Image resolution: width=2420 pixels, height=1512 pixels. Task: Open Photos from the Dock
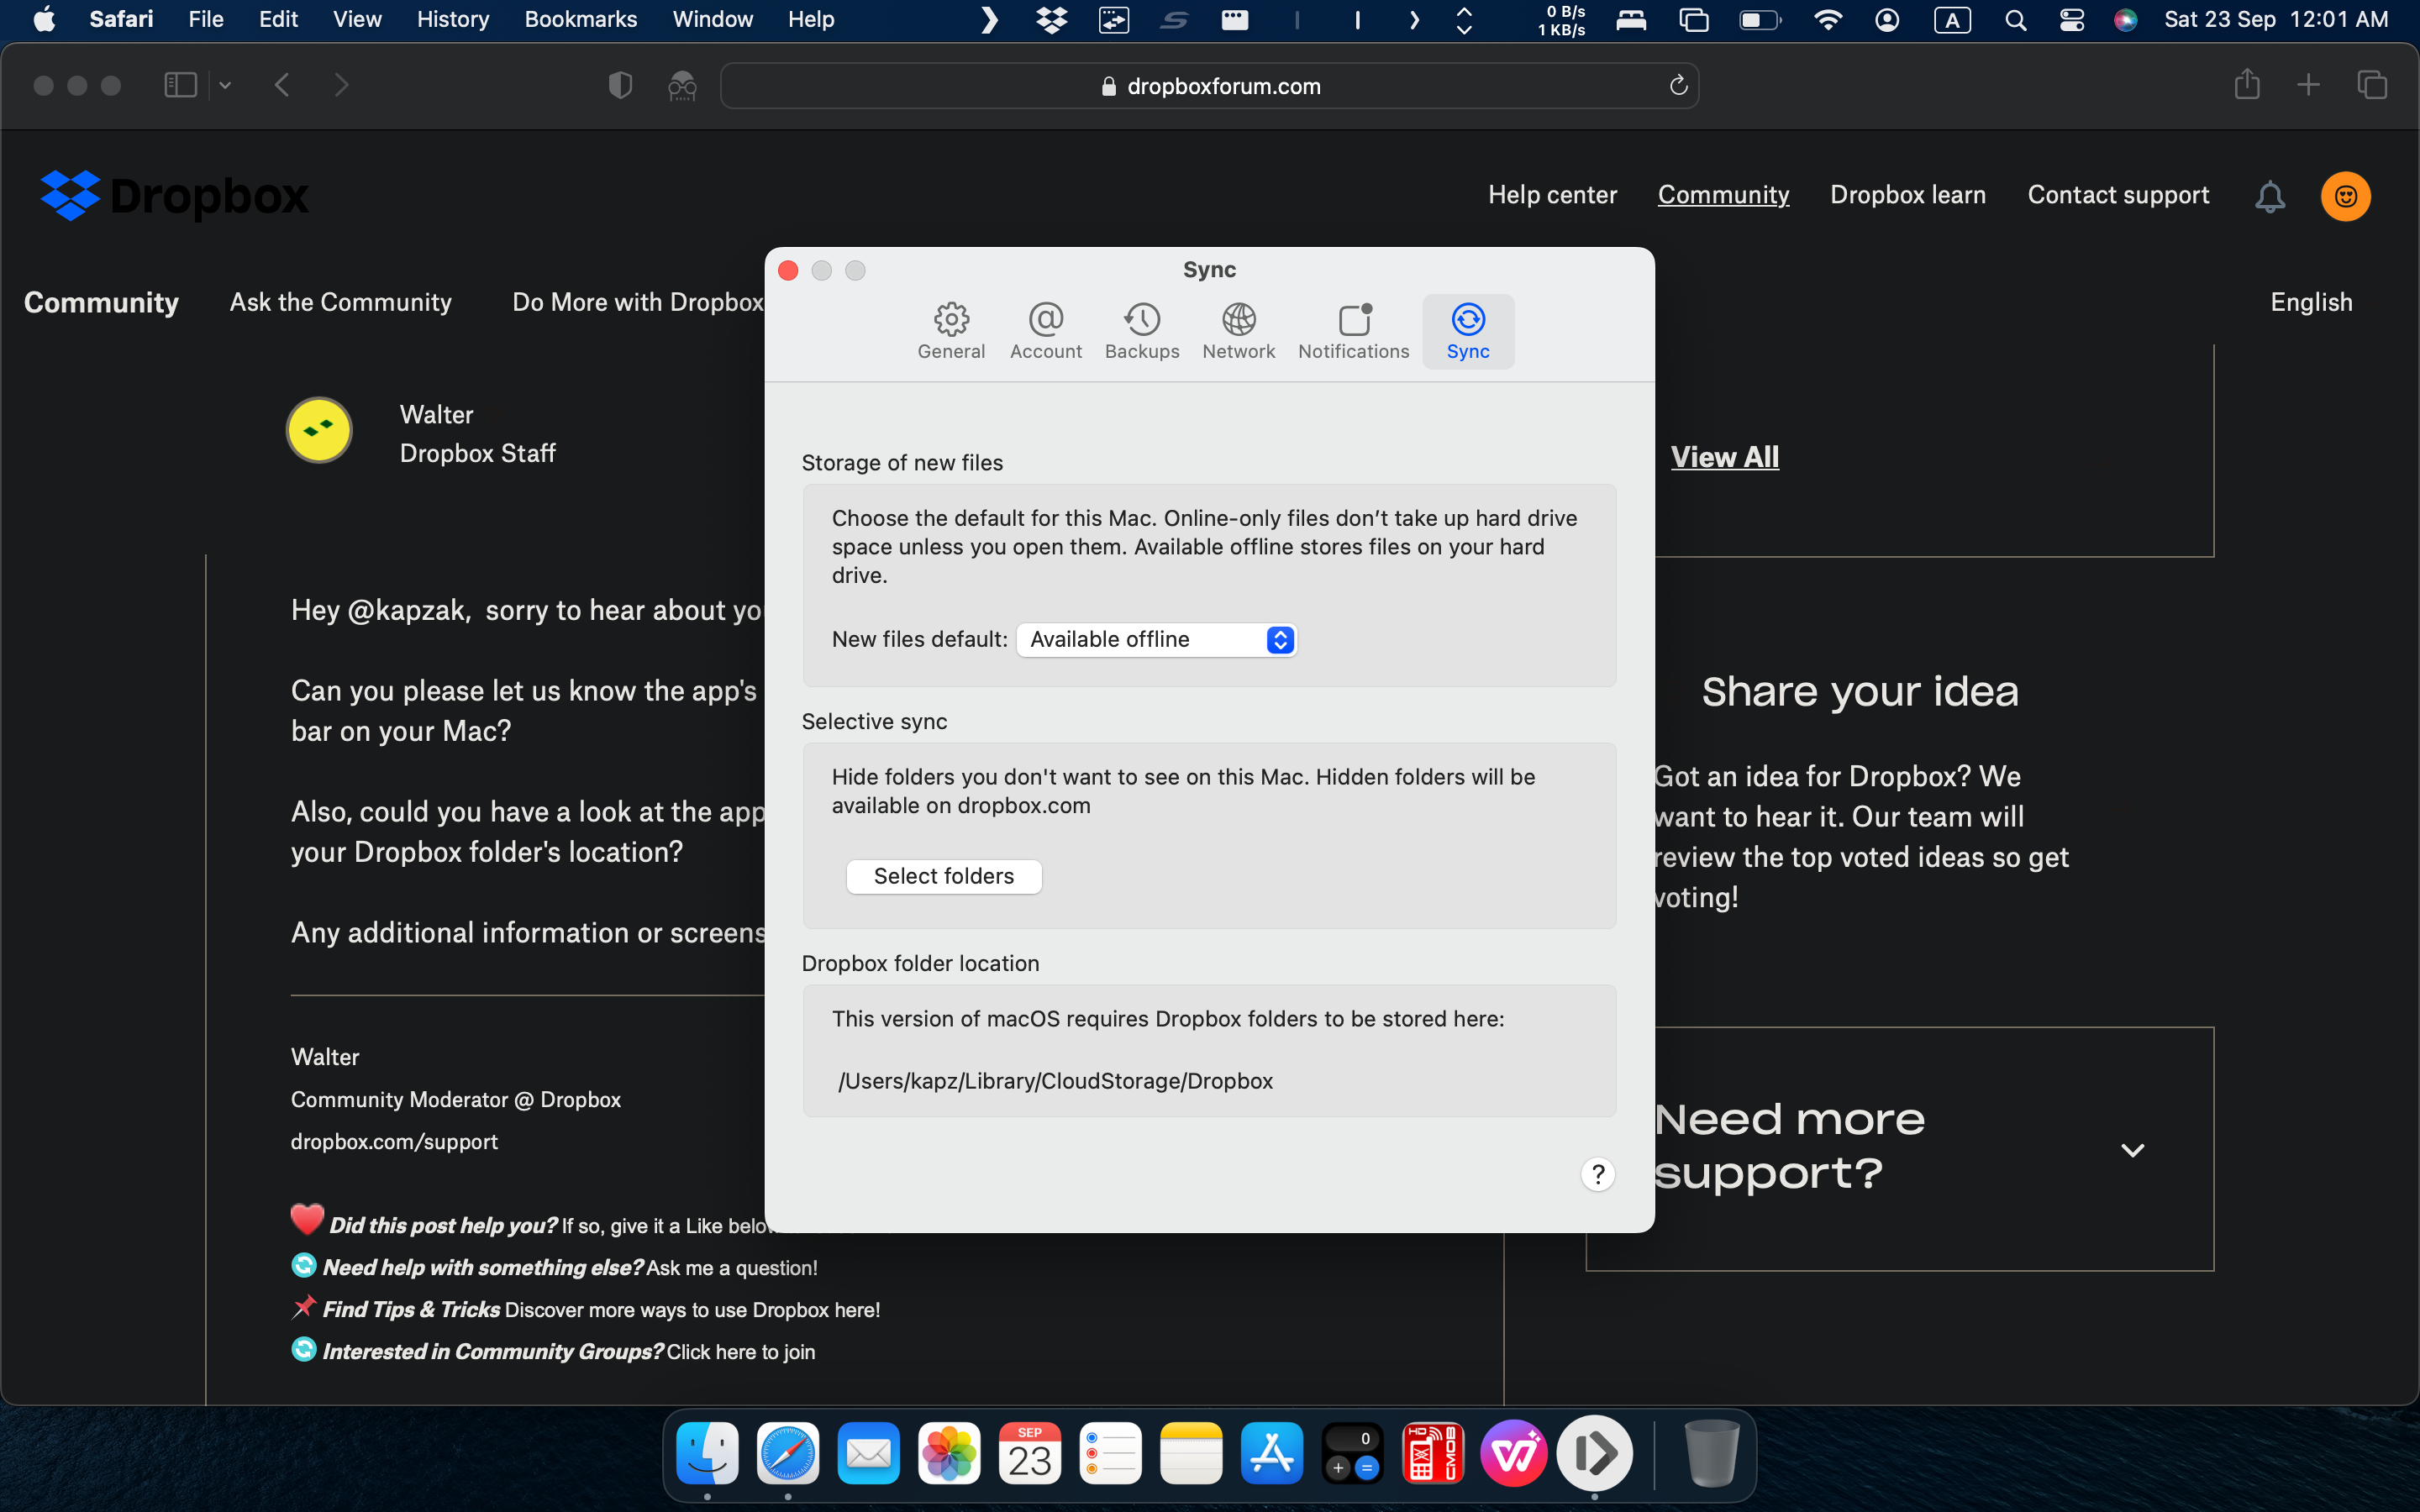[948, 1453]
